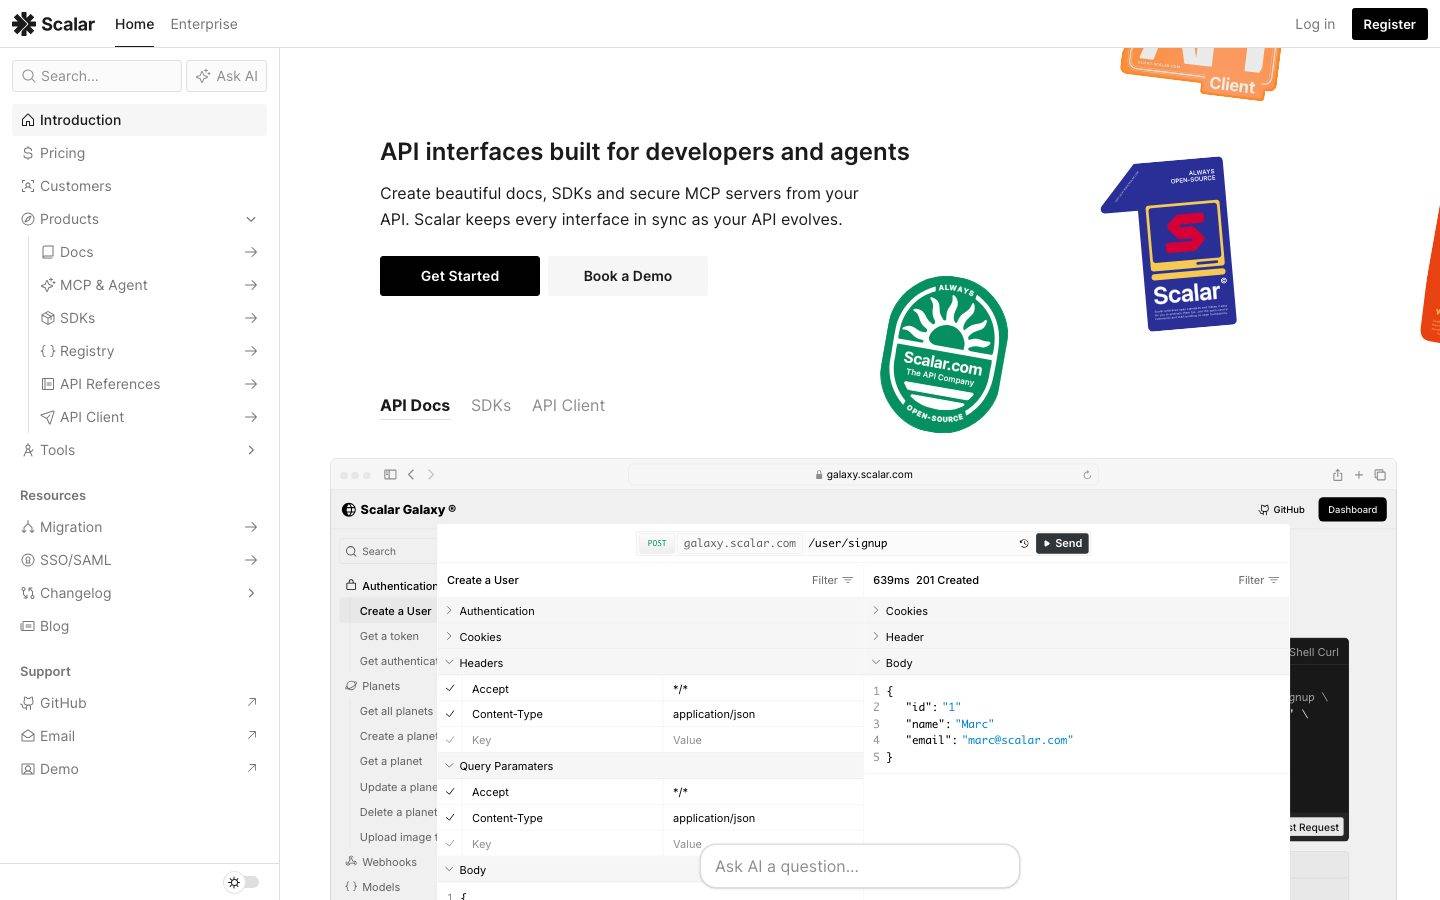Select Introduction in the sidebar
This screenshot has height=900, width=1440.
(x=139, y=120)
